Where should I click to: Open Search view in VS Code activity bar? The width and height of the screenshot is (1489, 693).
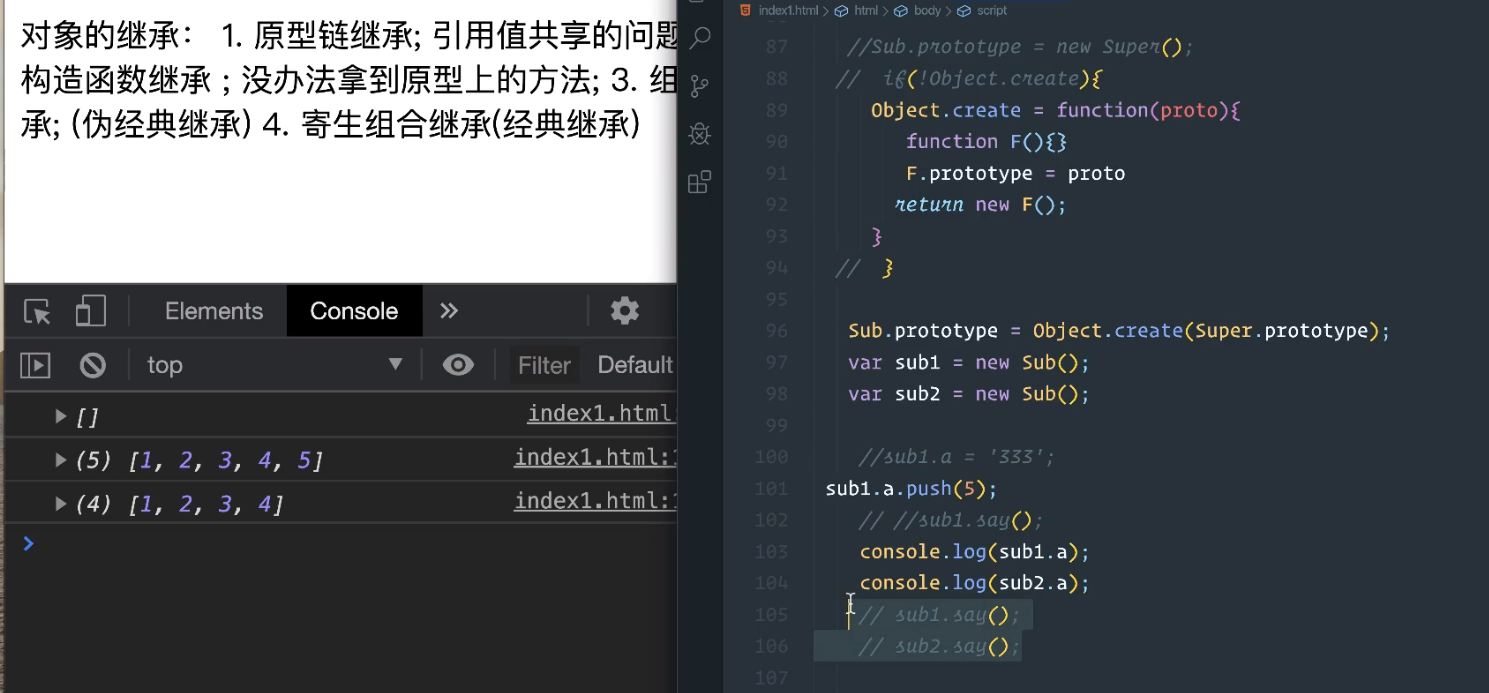pyautogui.click(x=700, y=38)
